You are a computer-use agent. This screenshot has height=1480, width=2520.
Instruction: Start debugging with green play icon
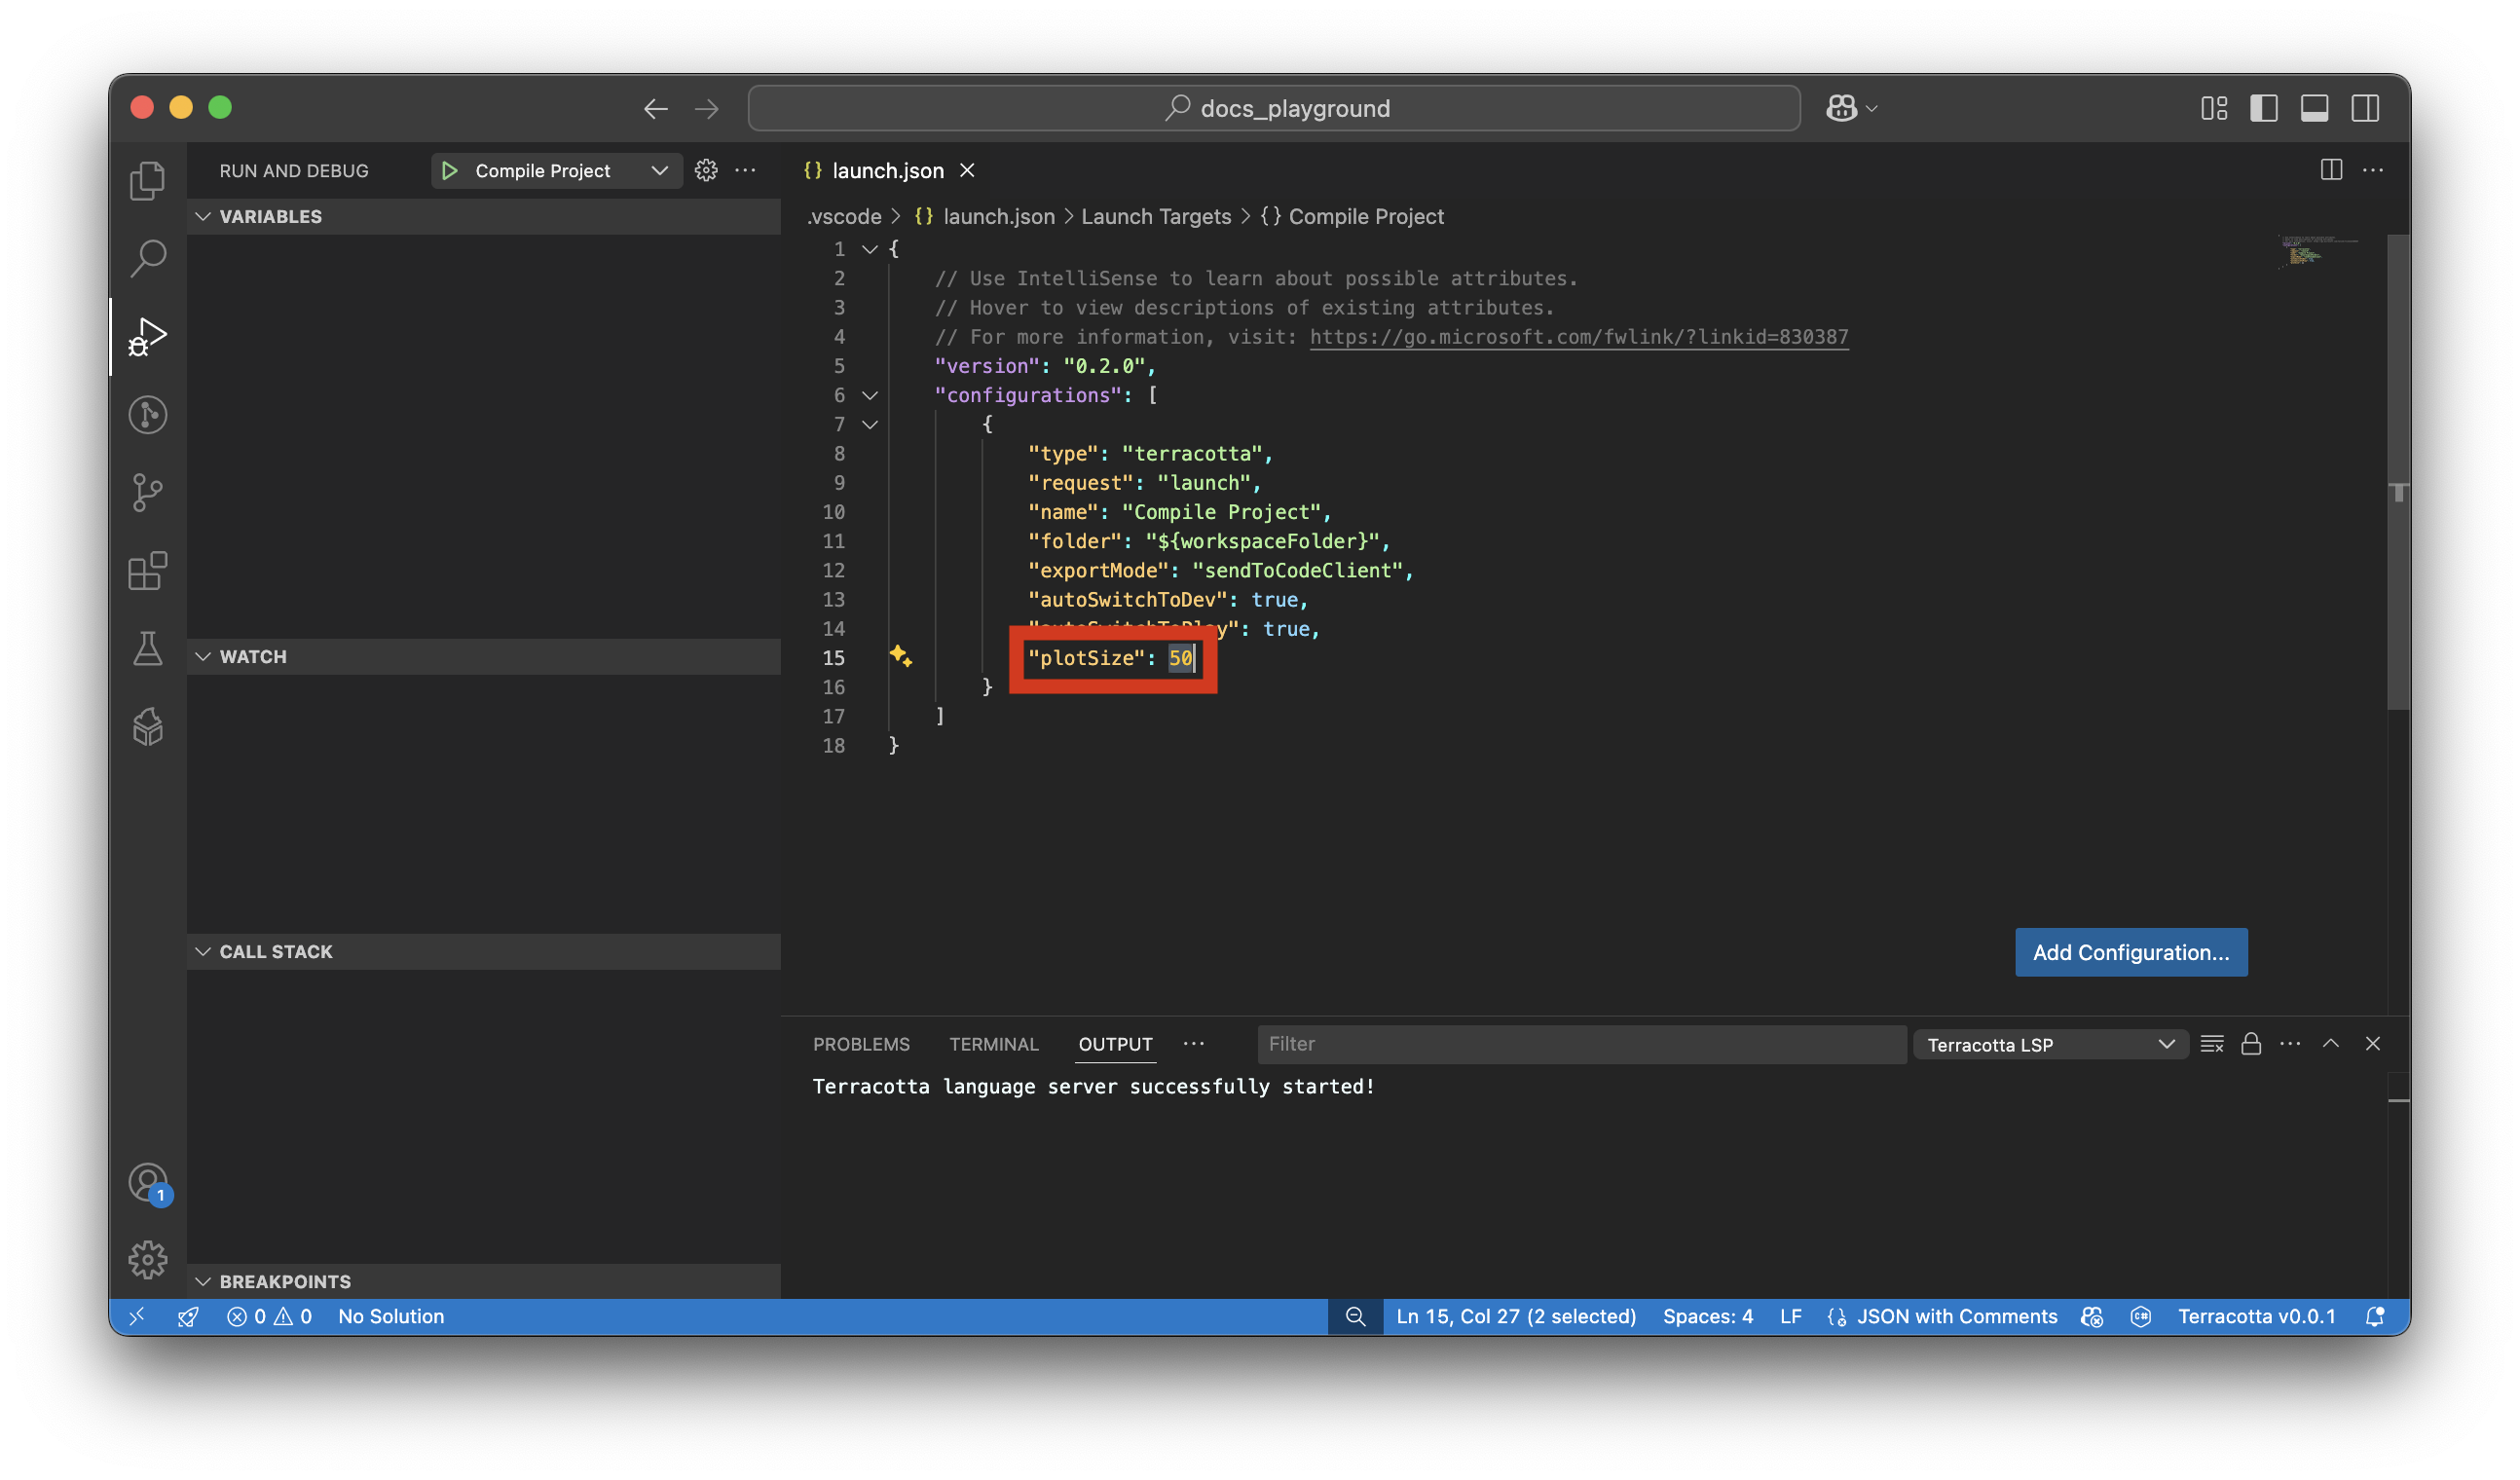tap(450, 171)
